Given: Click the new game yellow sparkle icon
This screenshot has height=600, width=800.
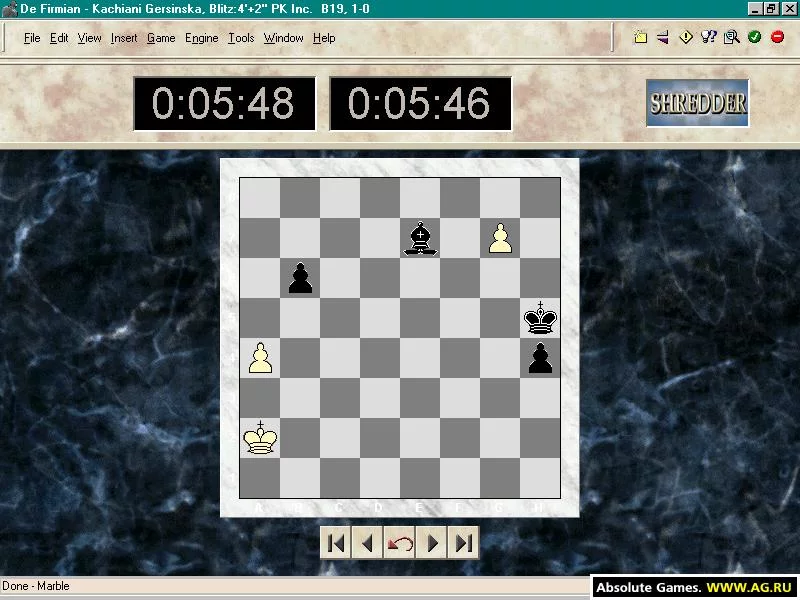Looking at the screenshot, I should [640, 37].
